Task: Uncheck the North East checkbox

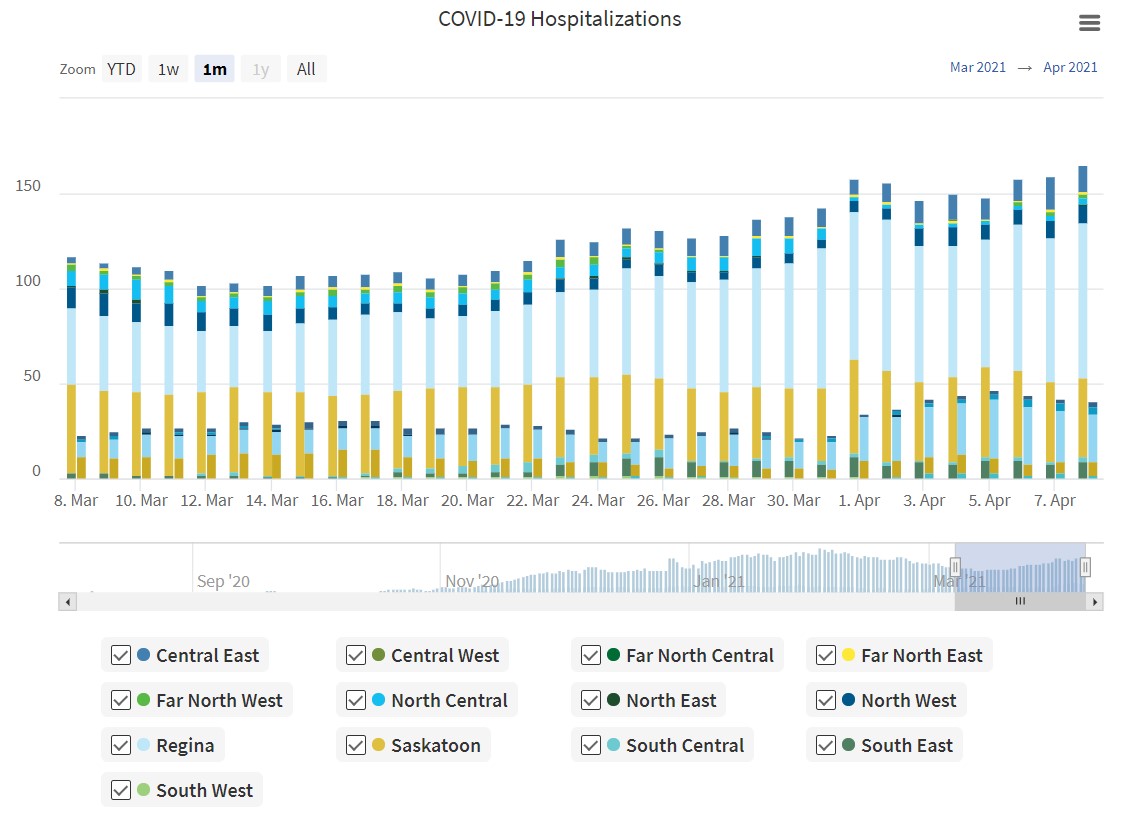Action: 591,700
